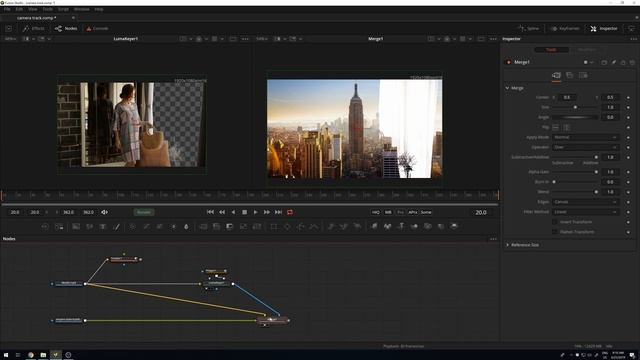Open Inspector panel options menu (three dots)
The height and width of the screenshot is (360, 640).
[x=633, y=39]
